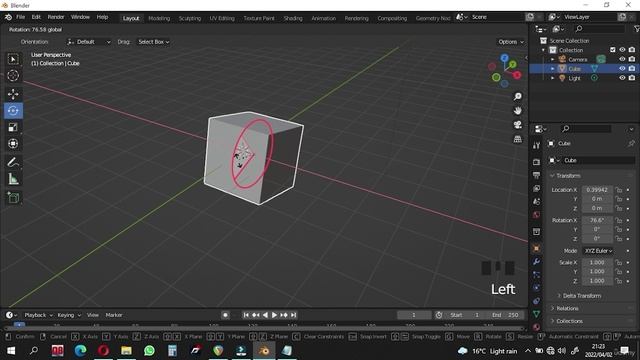
Task: Switch to the UV Editing workspace tab
Action: 222,18
